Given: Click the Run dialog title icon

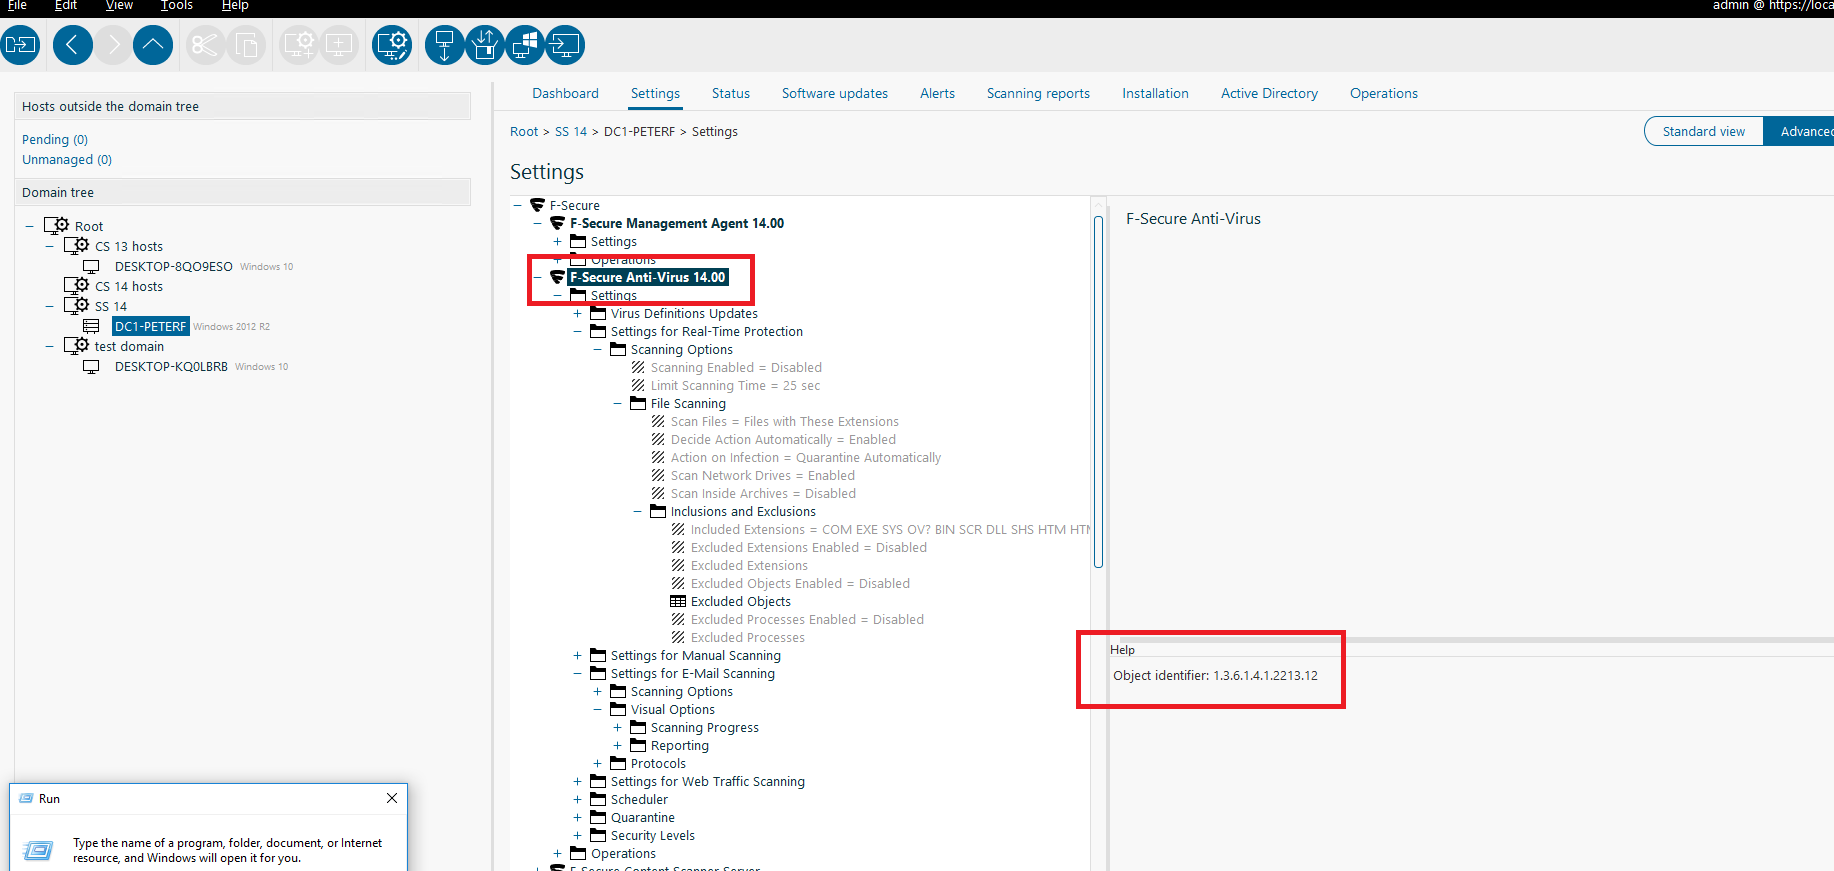Looking at the screenshot, I should [x=27, y=798].
